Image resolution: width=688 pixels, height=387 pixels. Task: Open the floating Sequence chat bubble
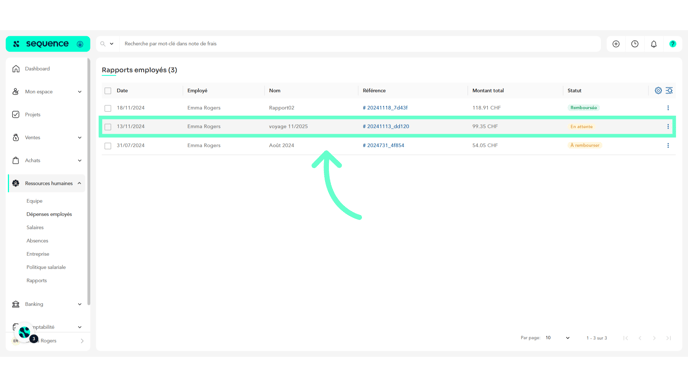(25, 332)
